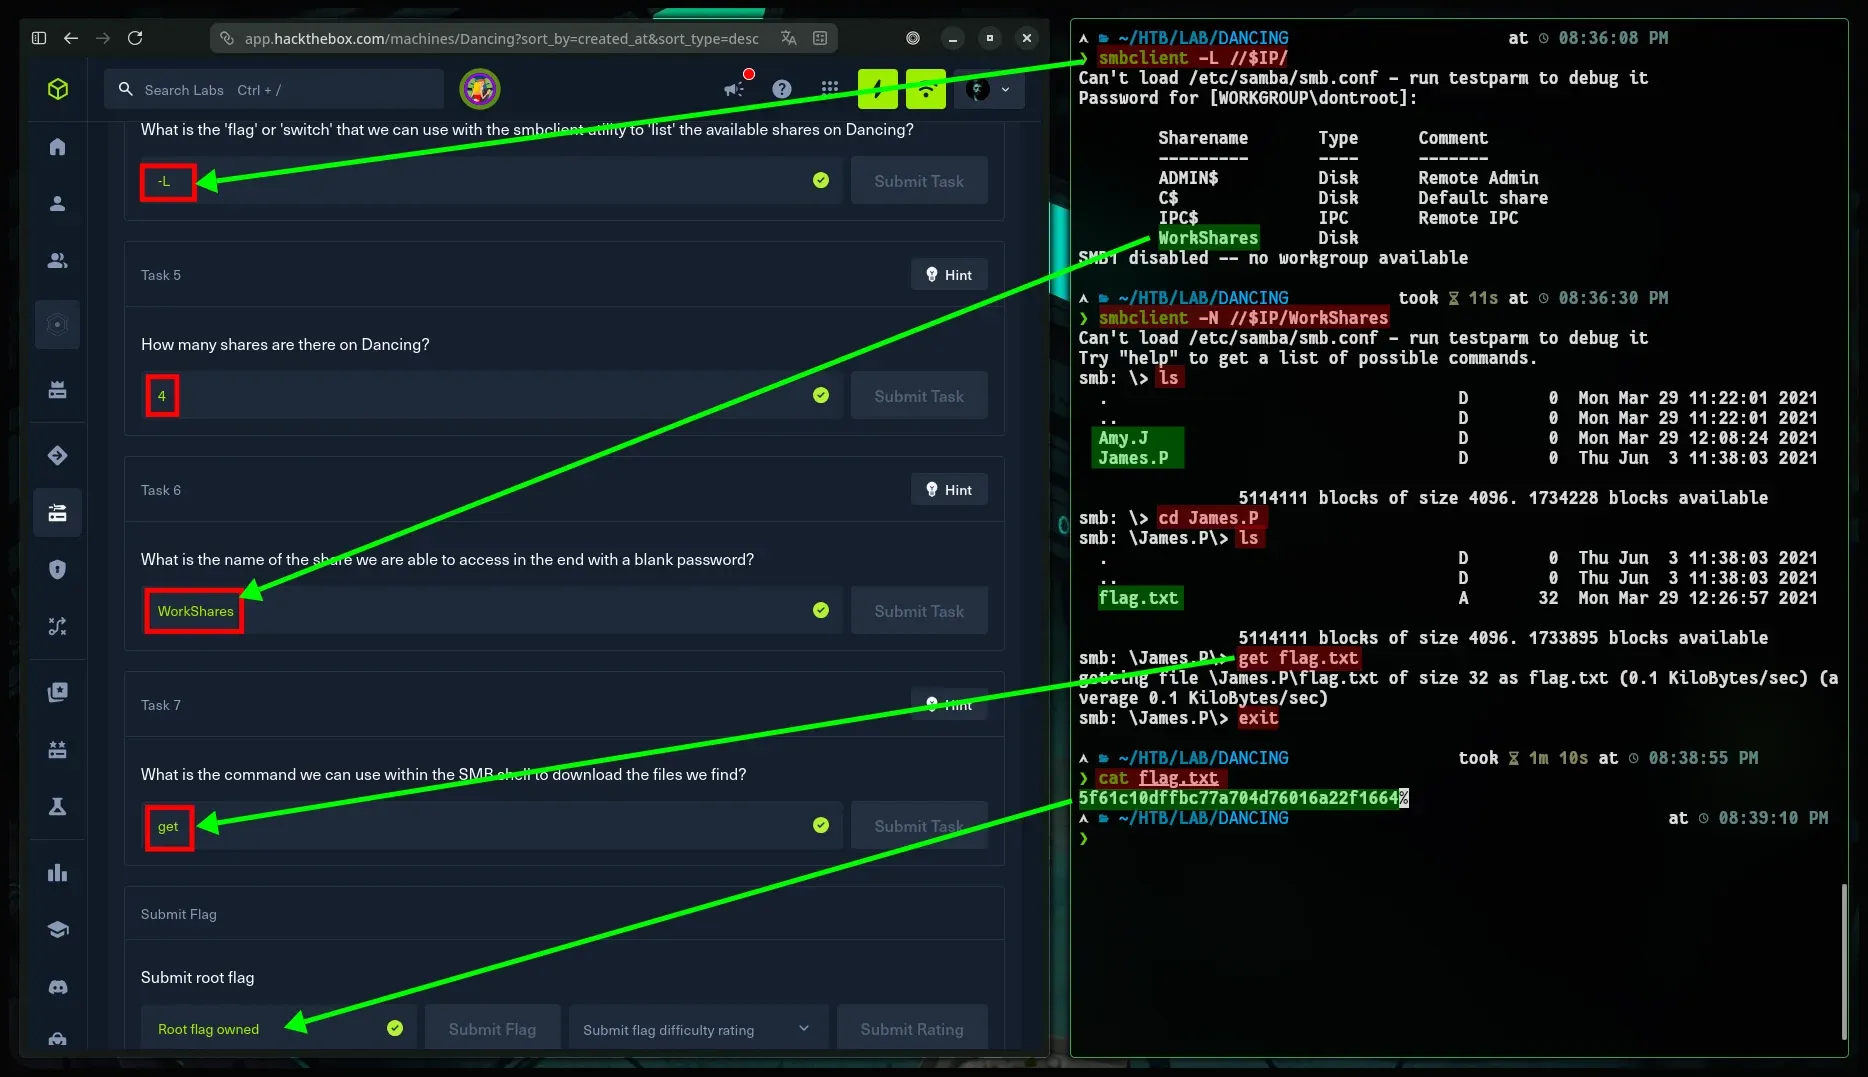Click the 'Task 6' heading text
Screen dimensions: 1868x1077
coord(161,490)
